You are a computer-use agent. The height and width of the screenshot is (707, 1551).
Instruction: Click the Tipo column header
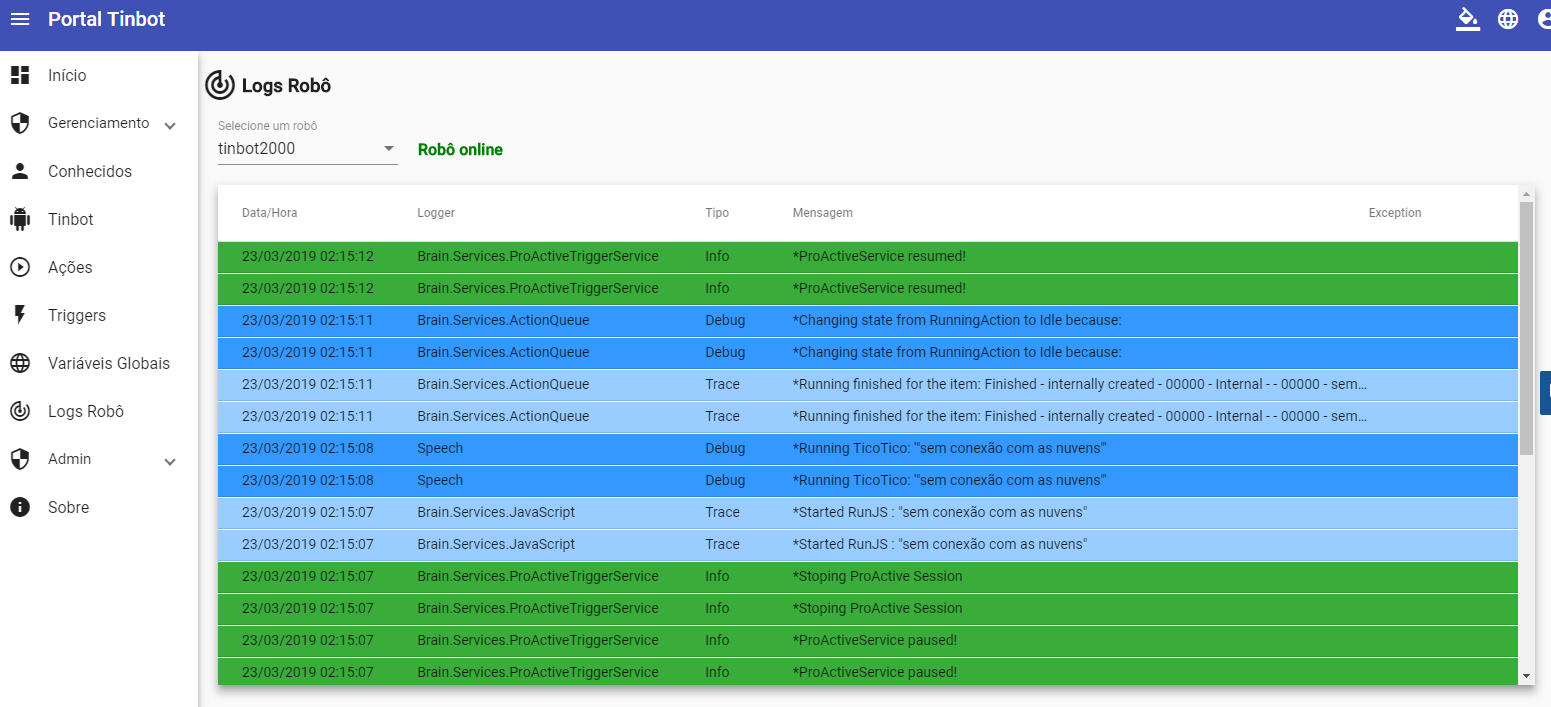coord(717,213)
